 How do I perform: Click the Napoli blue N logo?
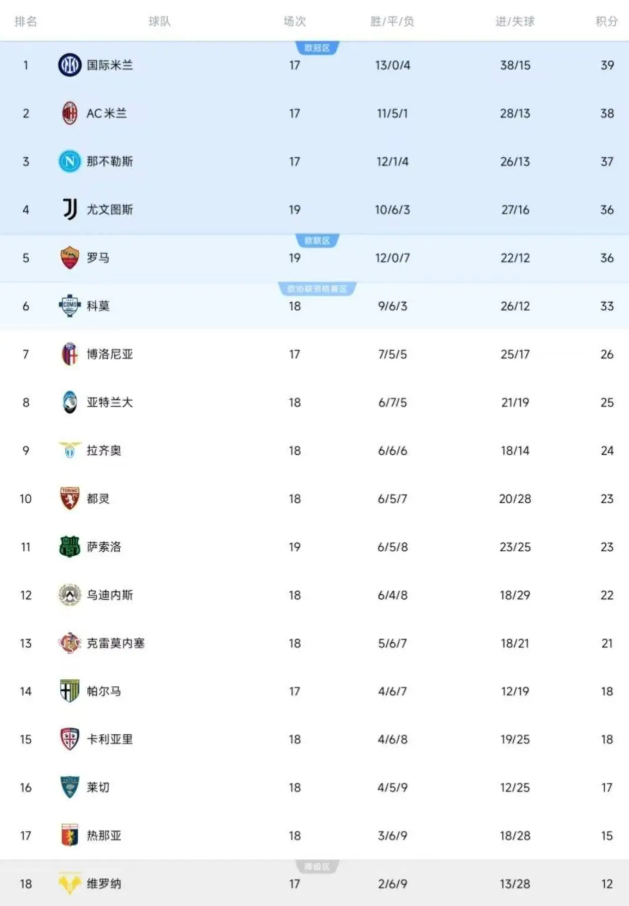pyautogui.click(x=69, y=161)
